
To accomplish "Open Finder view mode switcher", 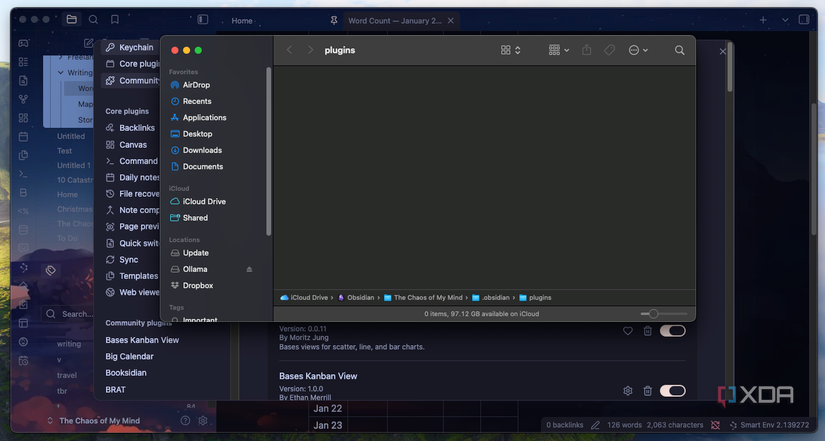I will [x=510, y=50].
